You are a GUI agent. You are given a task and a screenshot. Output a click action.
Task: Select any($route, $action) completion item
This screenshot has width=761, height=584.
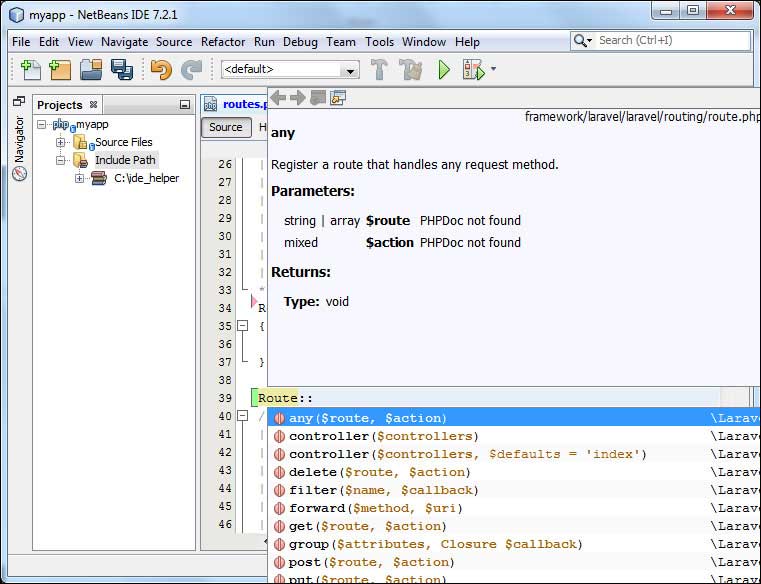(x=368, y=418)
